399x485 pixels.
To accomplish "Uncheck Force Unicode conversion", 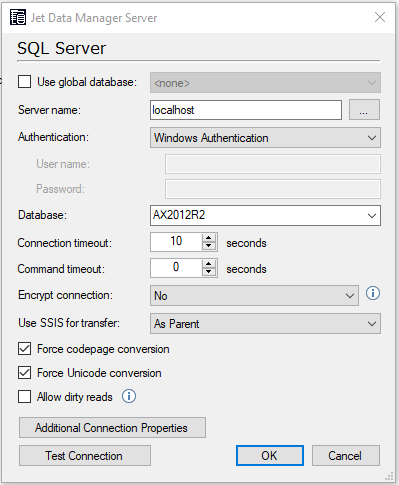I will [25, 373].
